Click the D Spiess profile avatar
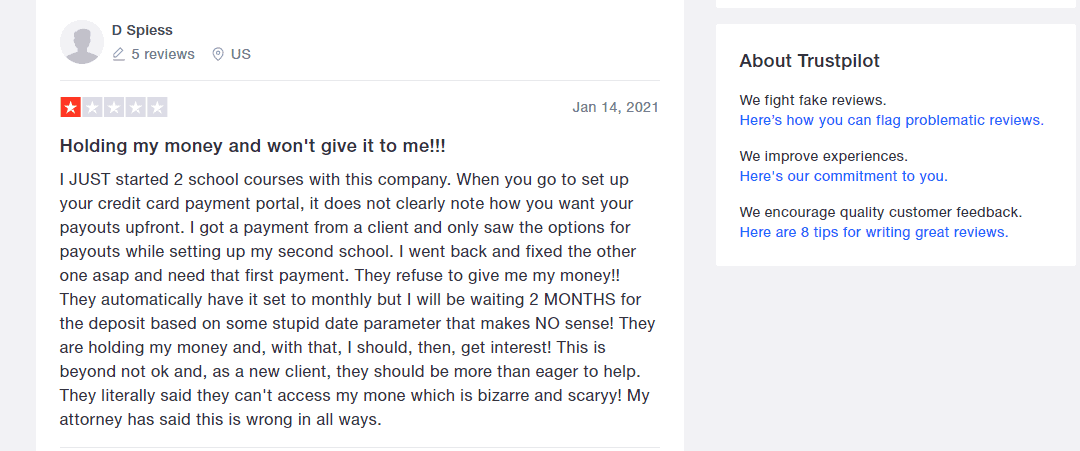 click(82, 42)
